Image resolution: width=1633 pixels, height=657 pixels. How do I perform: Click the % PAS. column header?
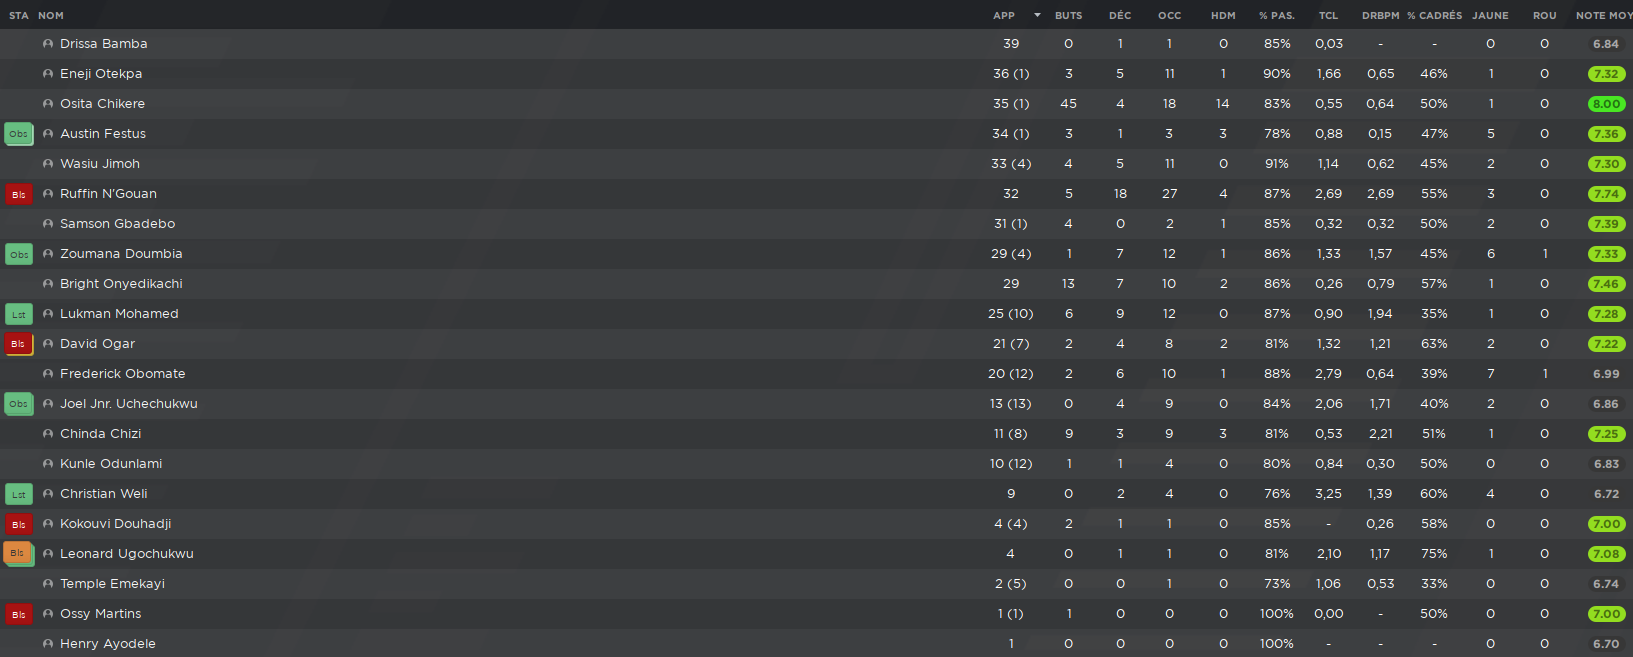tap(1276, 15)
